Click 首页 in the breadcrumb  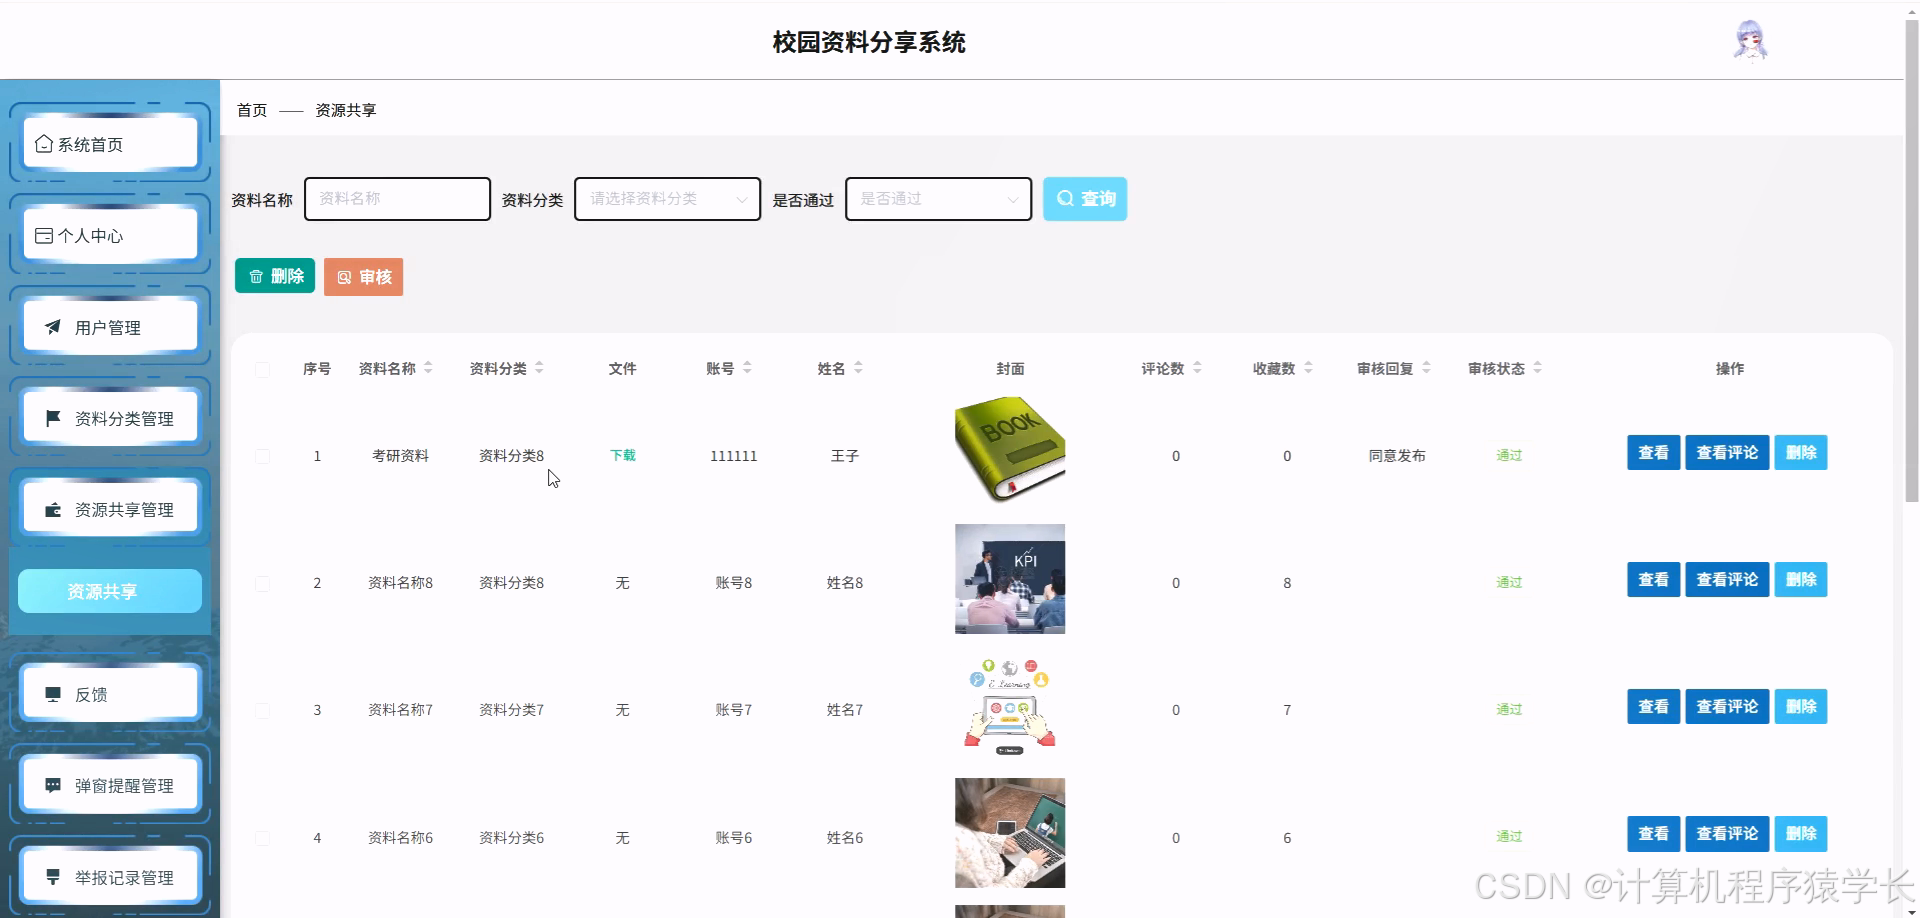pos(251,110)
